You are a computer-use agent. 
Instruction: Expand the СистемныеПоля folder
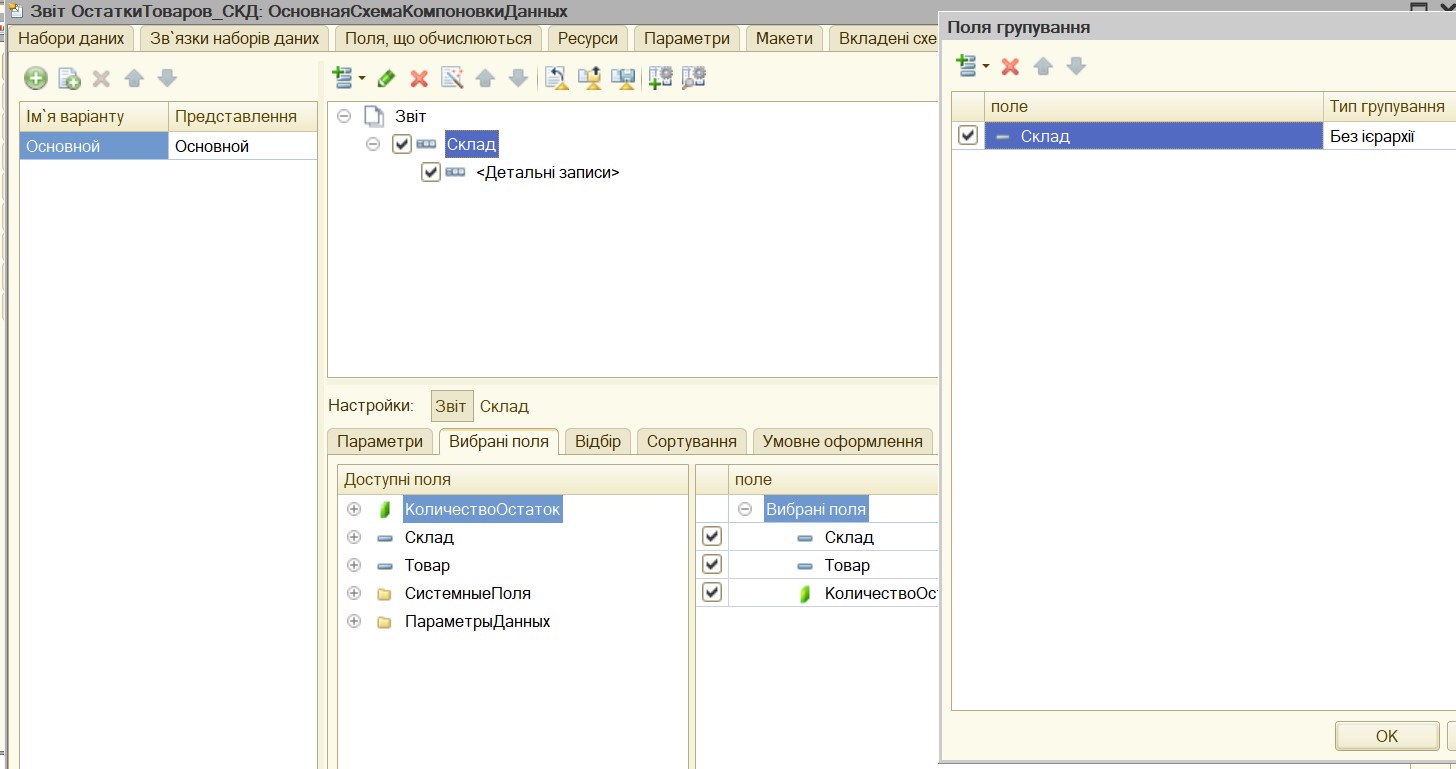354,594
